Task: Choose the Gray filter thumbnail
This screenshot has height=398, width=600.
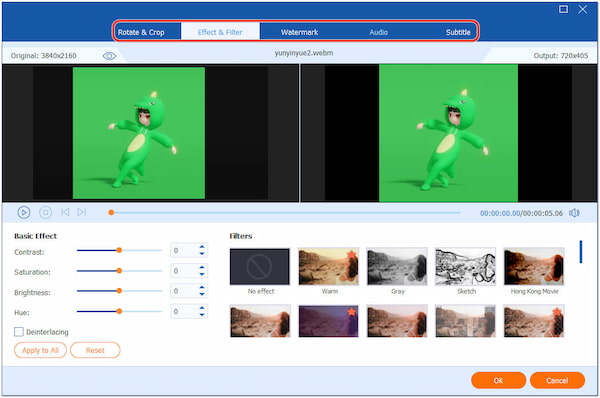Action: tap(397, 267)
